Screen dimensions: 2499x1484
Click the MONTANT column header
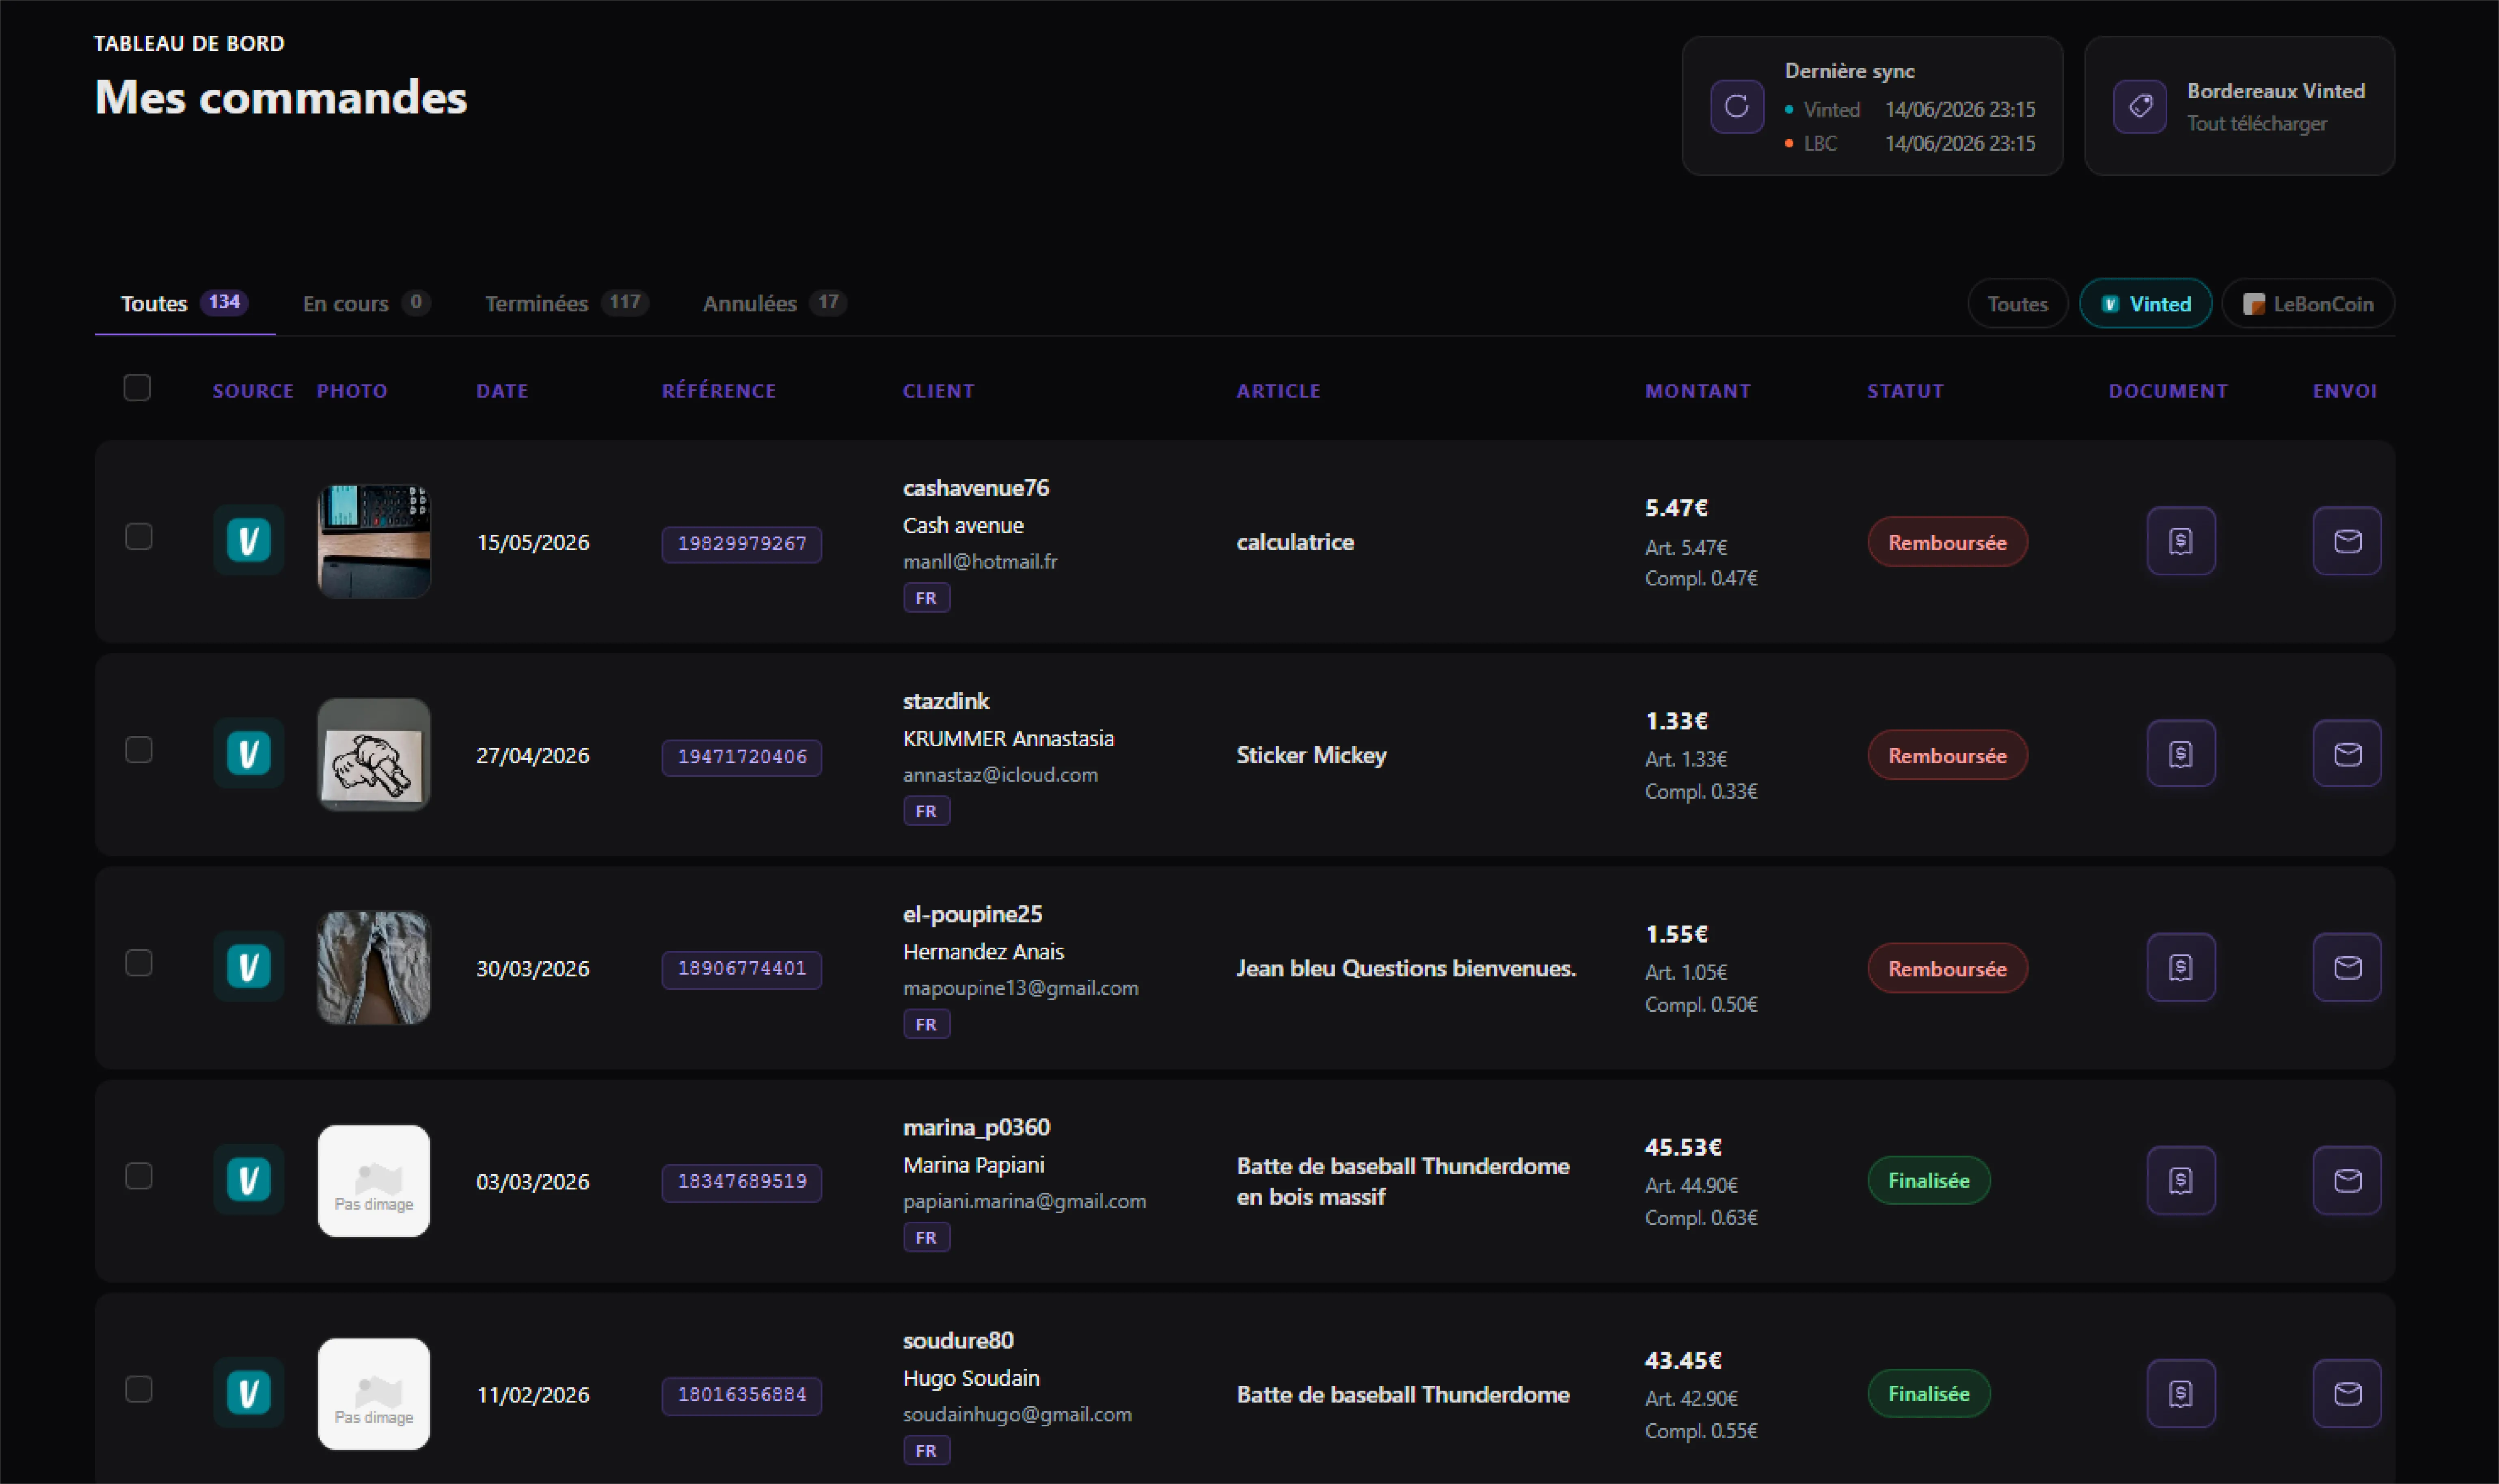click(x=1698, y=391)
